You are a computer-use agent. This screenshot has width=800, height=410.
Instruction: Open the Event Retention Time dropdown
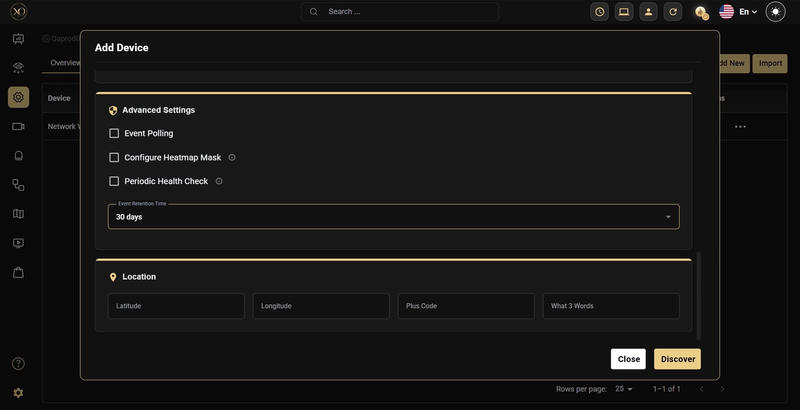[393, 217]
